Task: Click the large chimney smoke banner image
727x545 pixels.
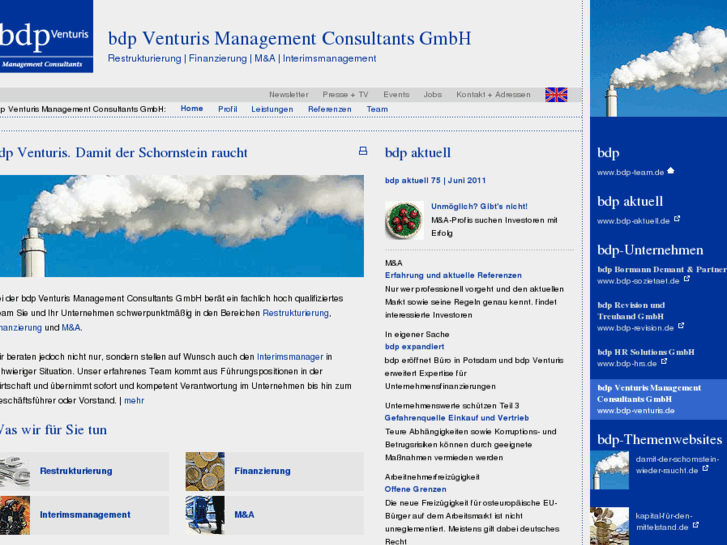Action: (182, 226)
